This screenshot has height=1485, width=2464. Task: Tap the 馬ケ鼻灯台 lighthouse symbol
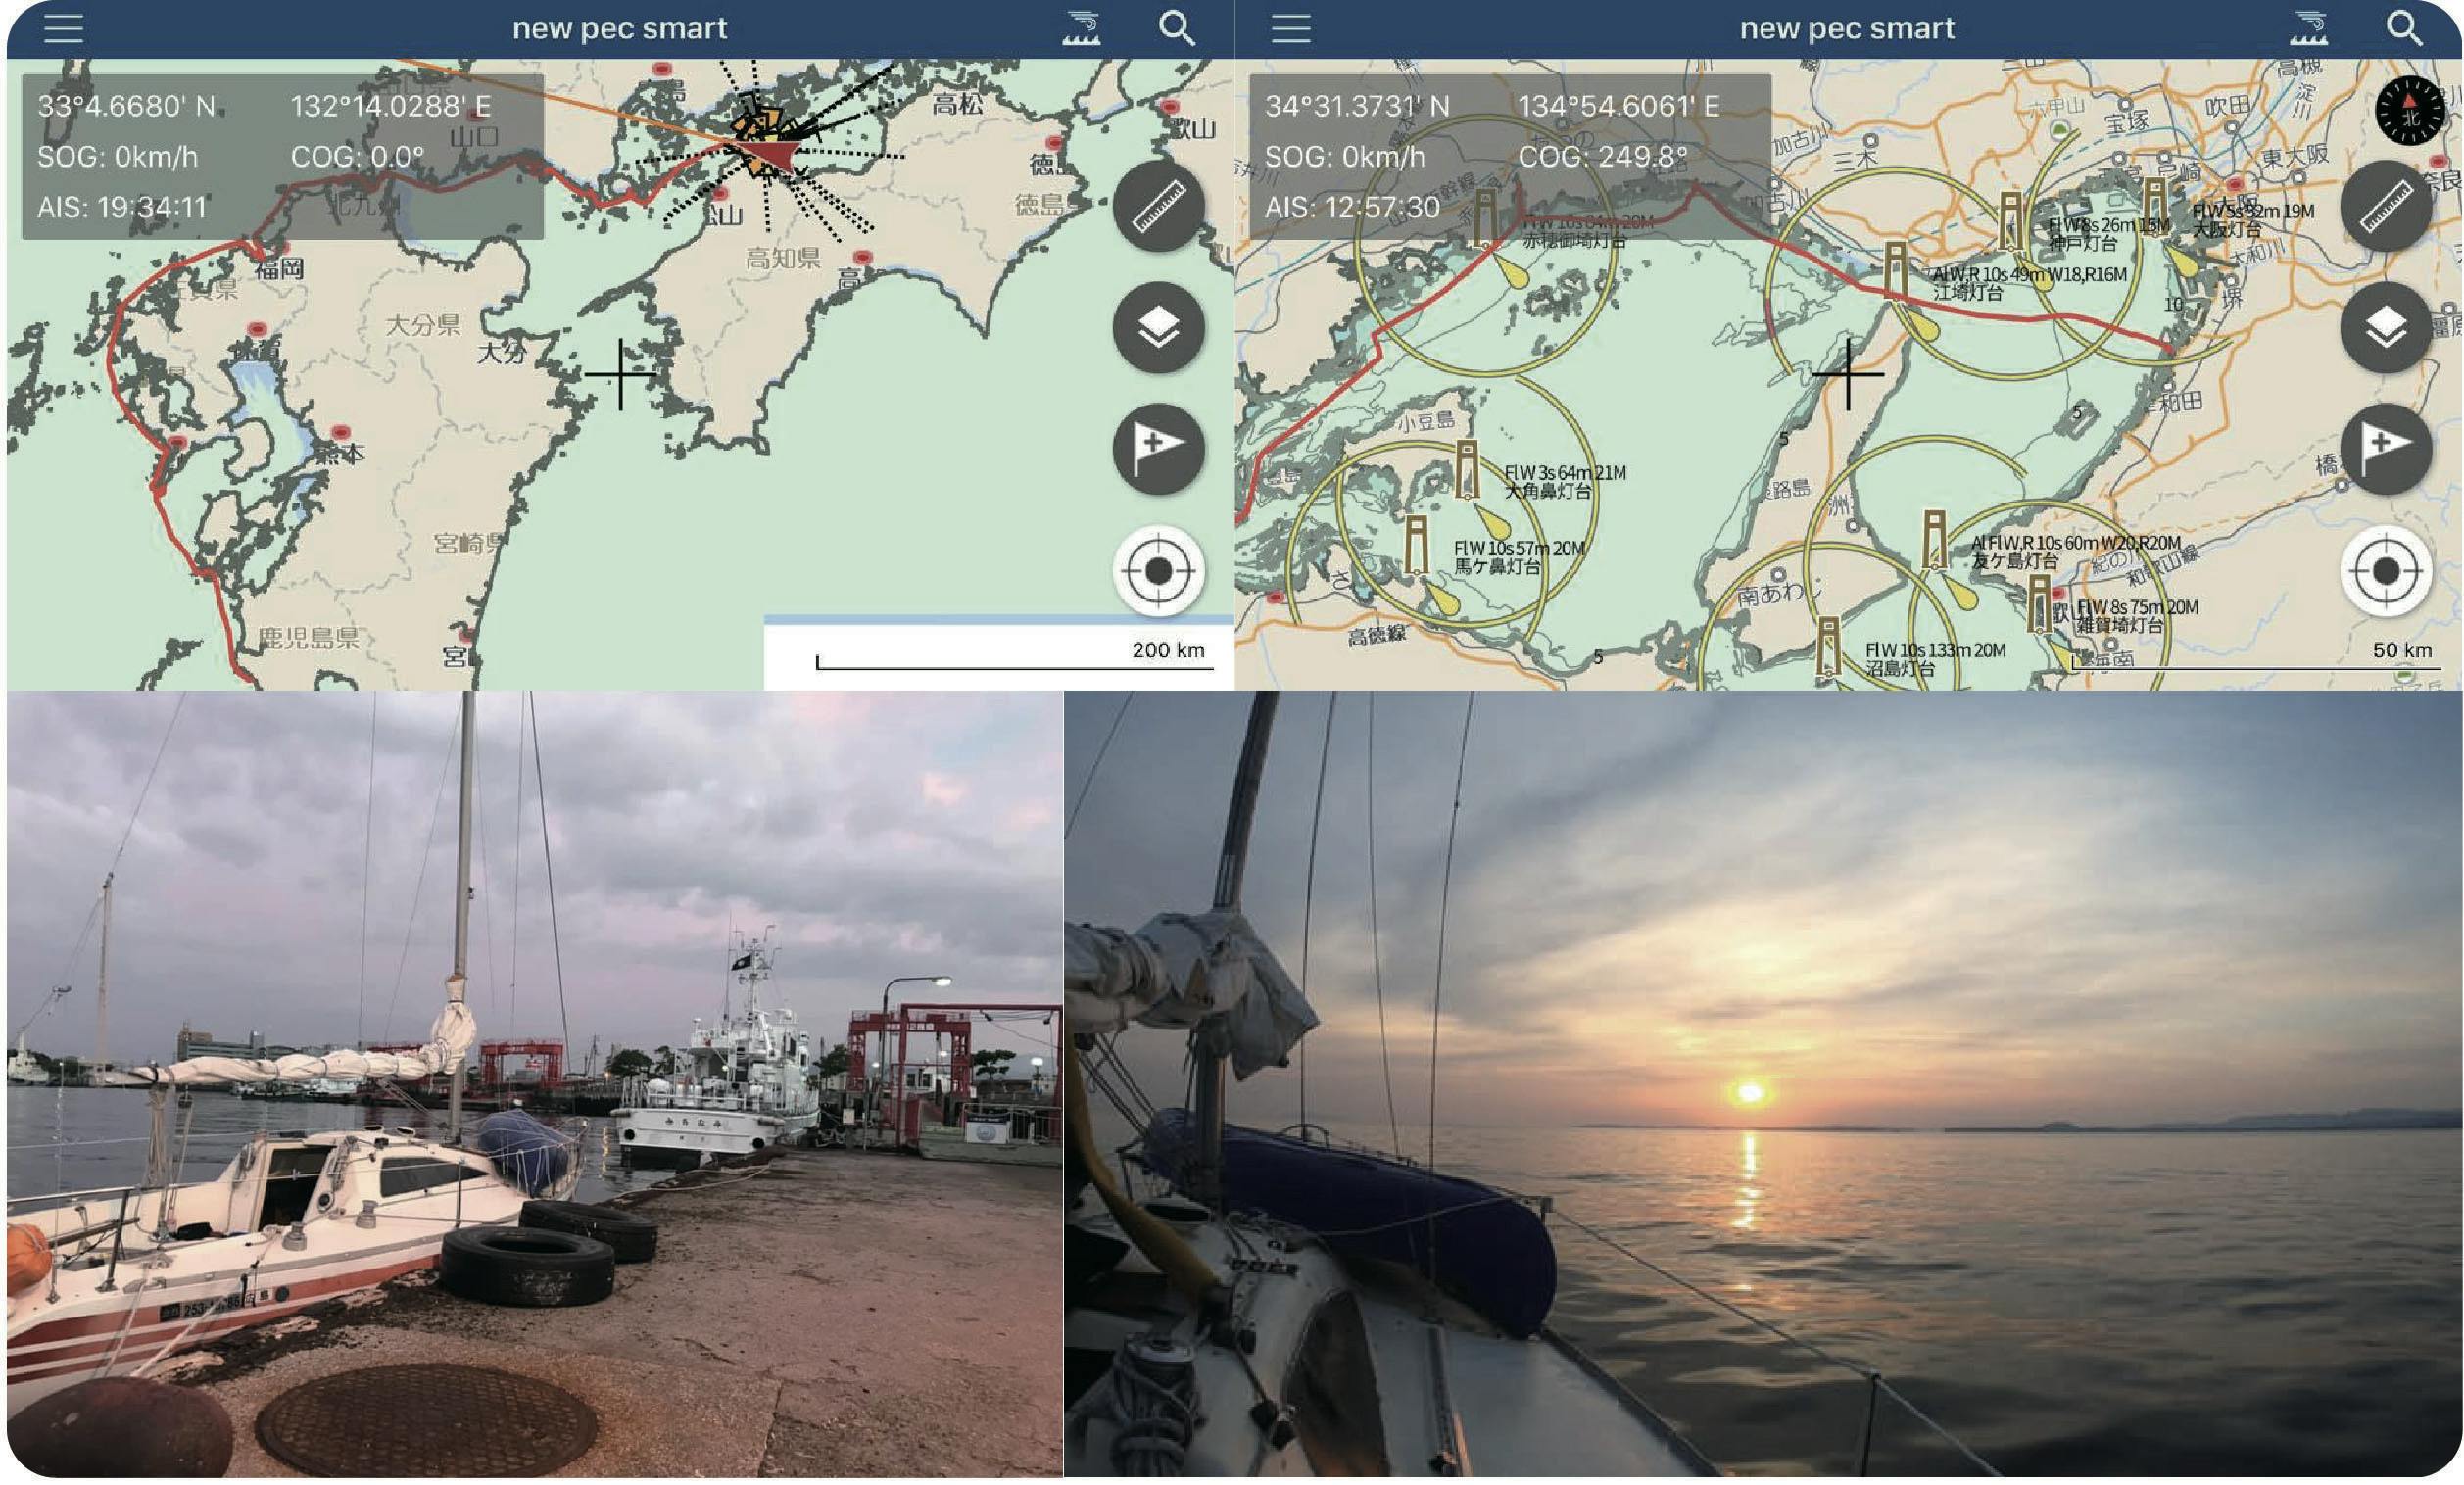click(1415, 545)
